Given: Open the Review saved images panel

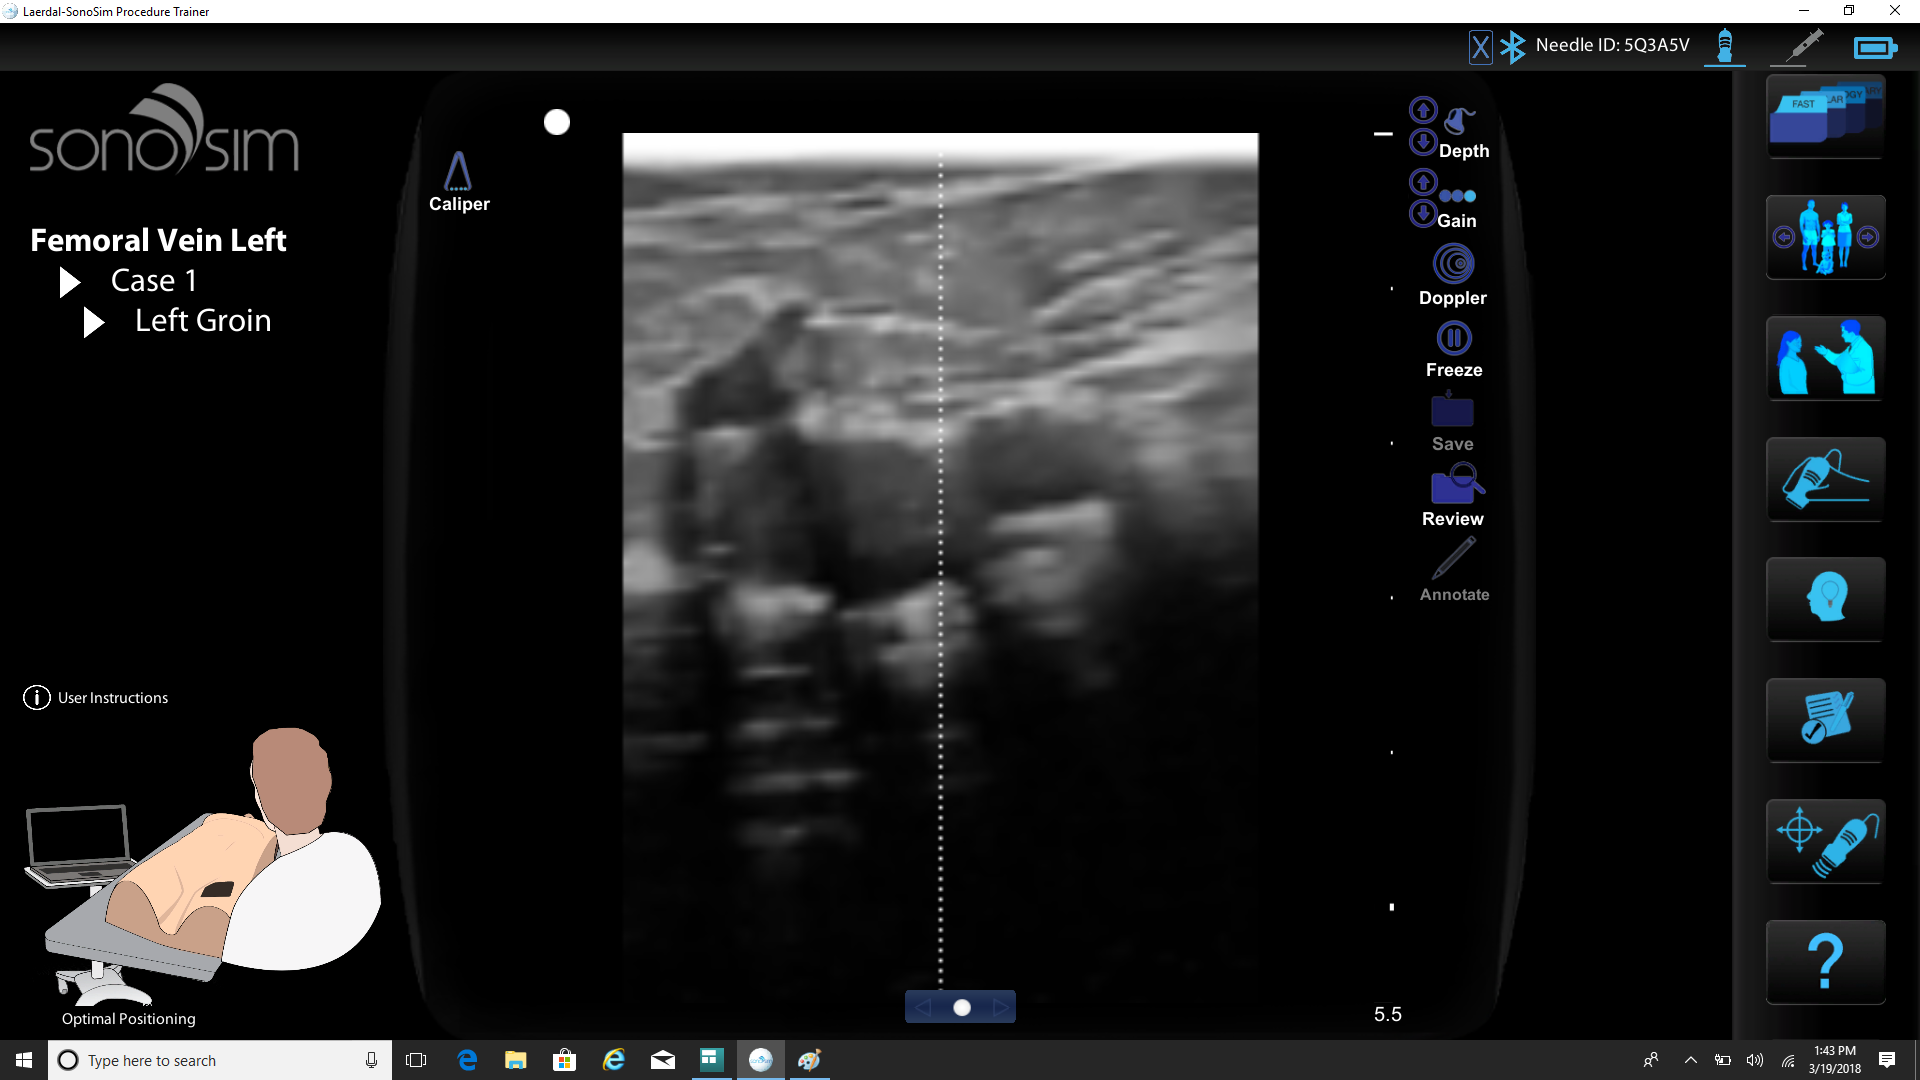Looking at the screenshot, I should (x=1453, y=487).
